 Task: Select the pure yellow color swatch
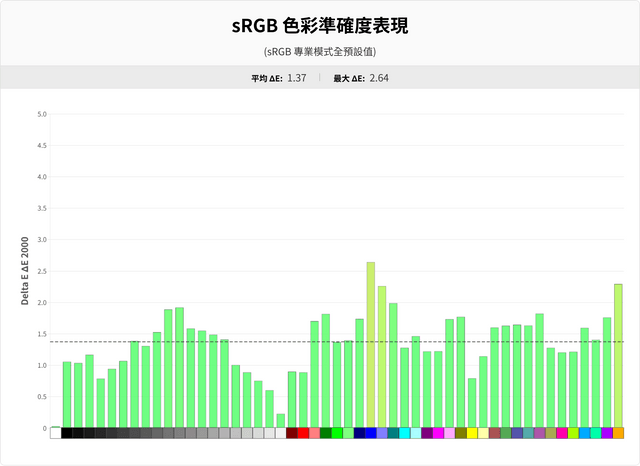pos(472,433)
